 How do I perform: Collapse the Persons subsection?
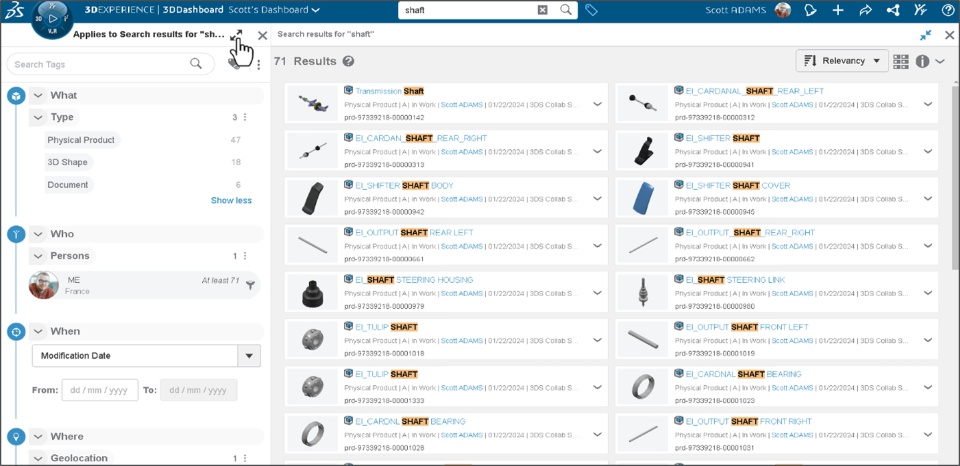pyautogui.click(x=38, y=256)
